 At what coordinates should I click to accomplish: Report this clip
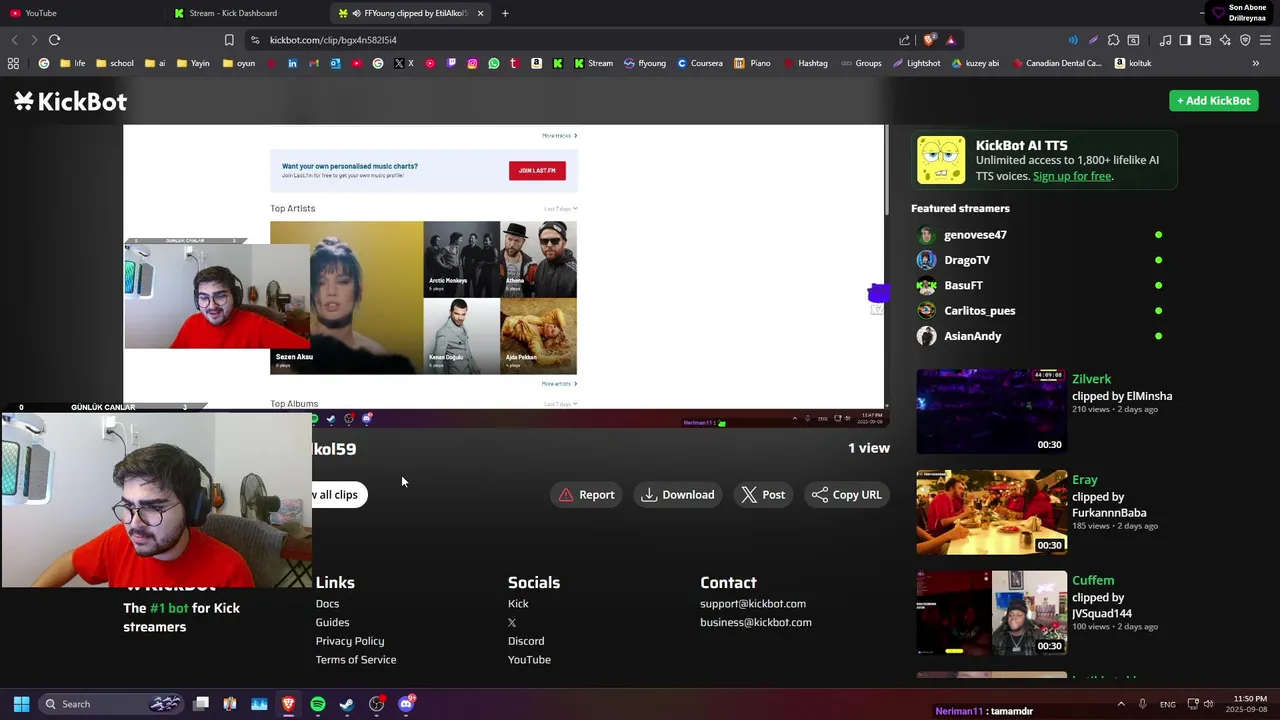coord(587,495)
